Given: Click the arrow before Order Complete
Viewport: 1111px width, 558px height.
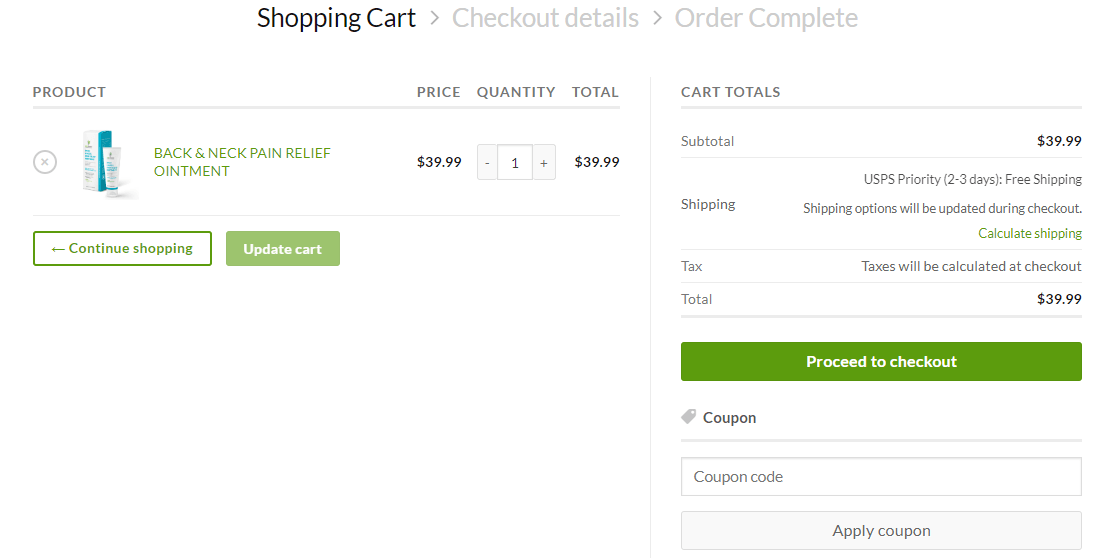Looking at the screenshot, I should 657,18.
